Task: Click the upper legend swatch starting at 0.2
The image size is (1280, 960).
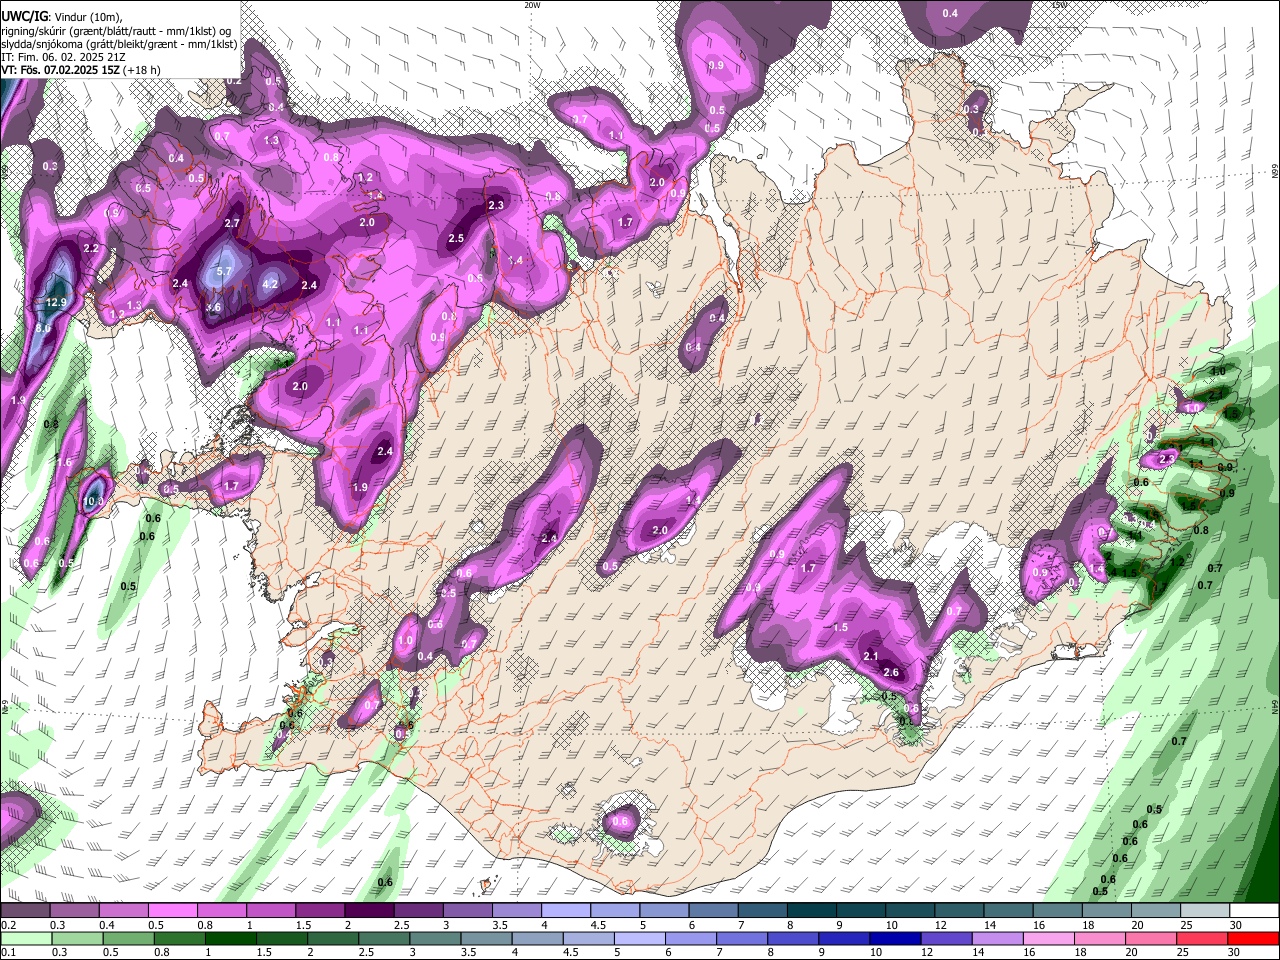Action: pyautogui.click(x=25, y=911)
